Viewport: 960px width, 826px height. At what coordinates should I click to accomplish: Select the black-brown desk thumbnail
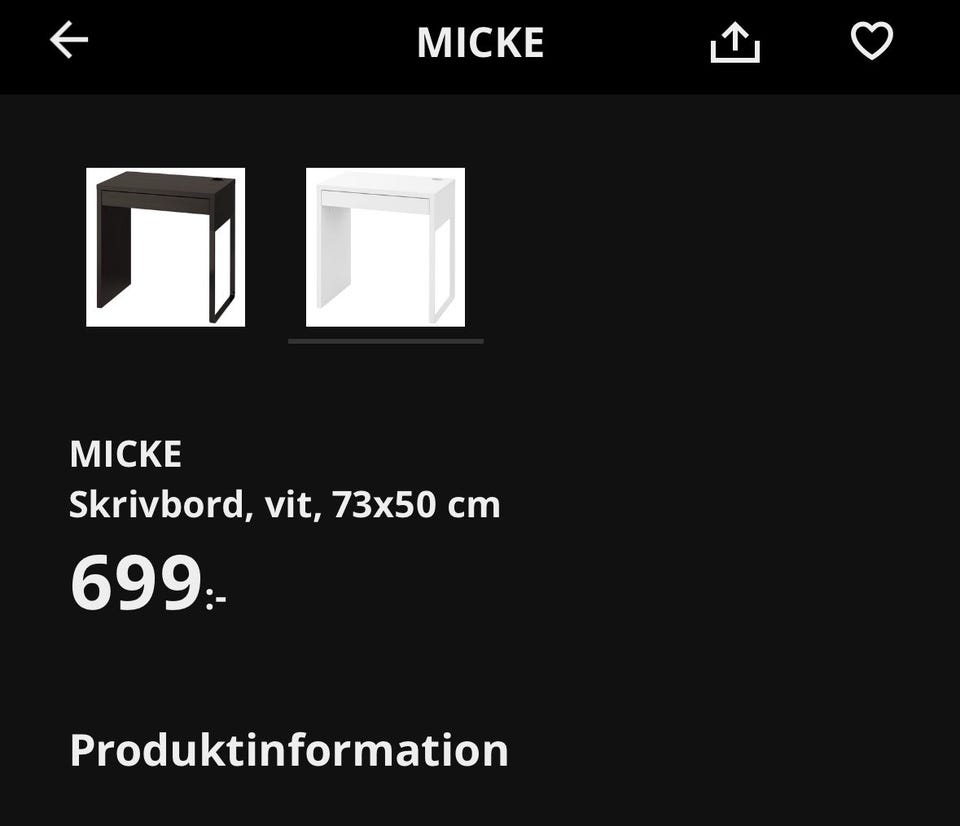click(165, 247)
